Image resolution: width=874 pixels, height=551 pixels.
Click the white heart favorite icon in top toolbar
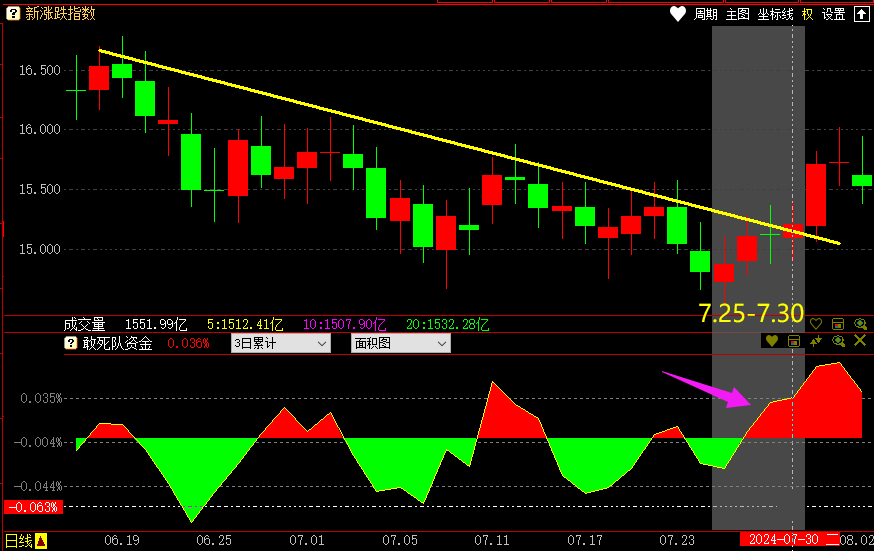pos(678,14)
